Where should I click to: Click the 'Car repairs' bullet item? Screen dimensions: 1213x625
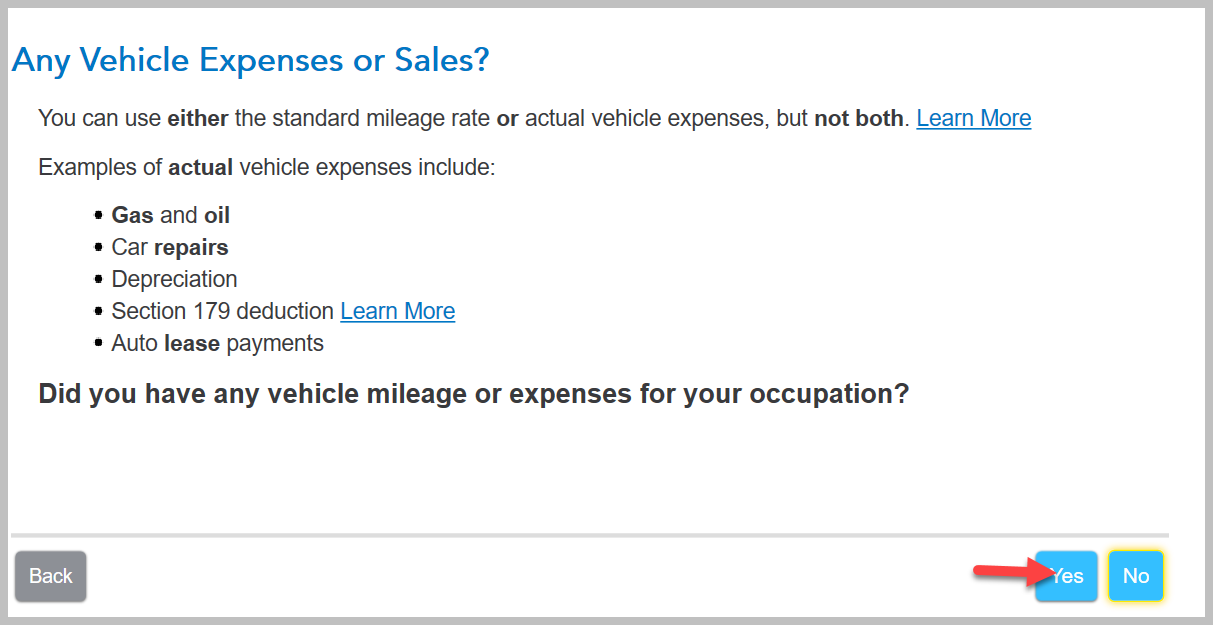click(x=170, y=247)
